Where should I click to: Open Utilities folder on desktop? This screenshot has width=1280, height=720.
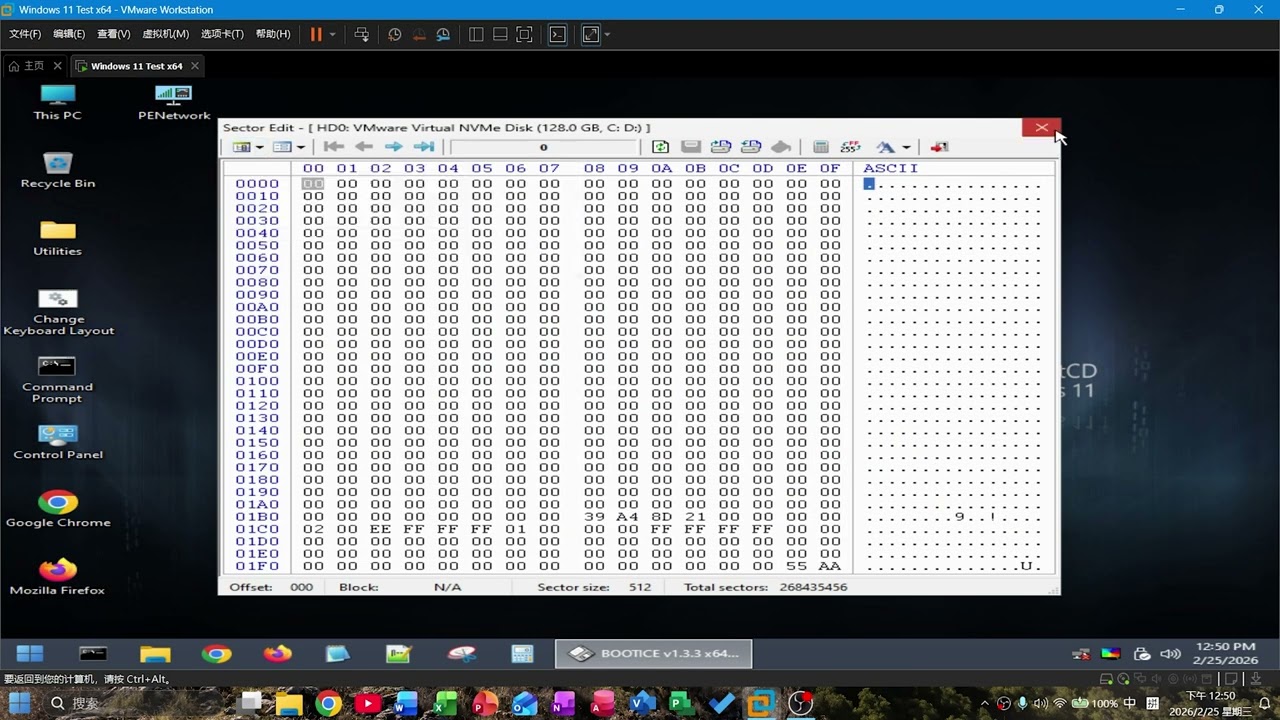pyautogui.click(x=58, y=238)
